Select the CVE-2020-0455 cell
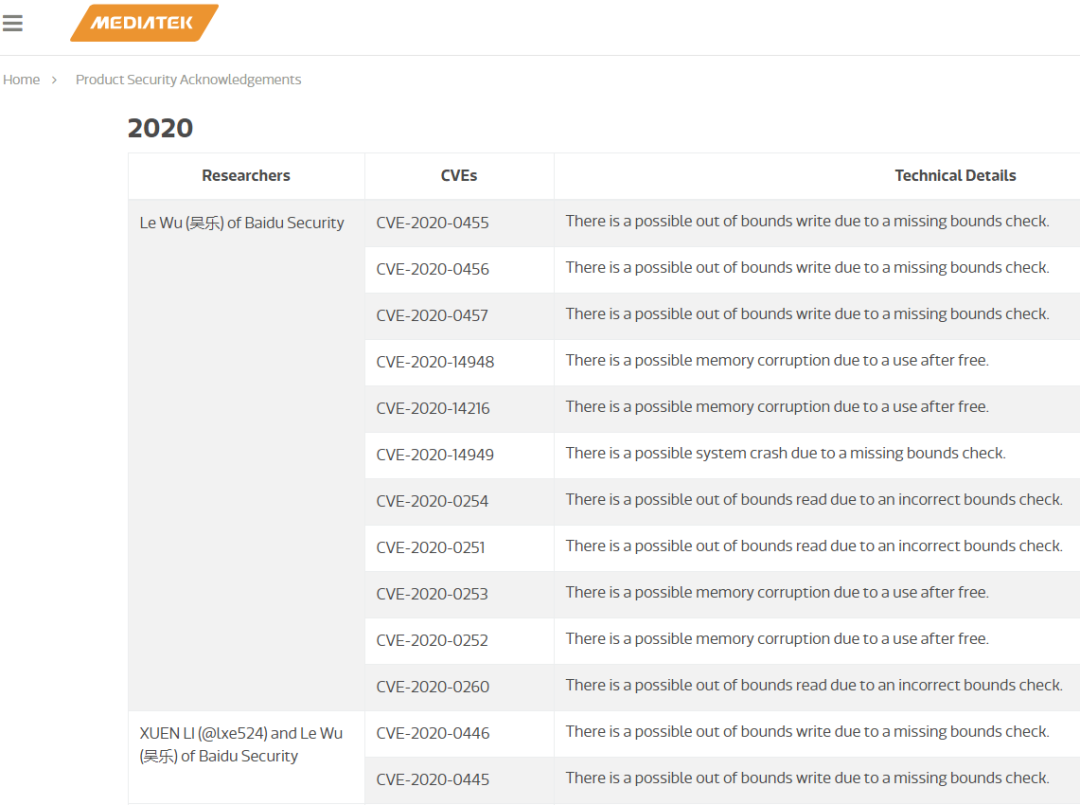Image resolution: width=1080 pixels, height=805 pixels. click(459, 222)
